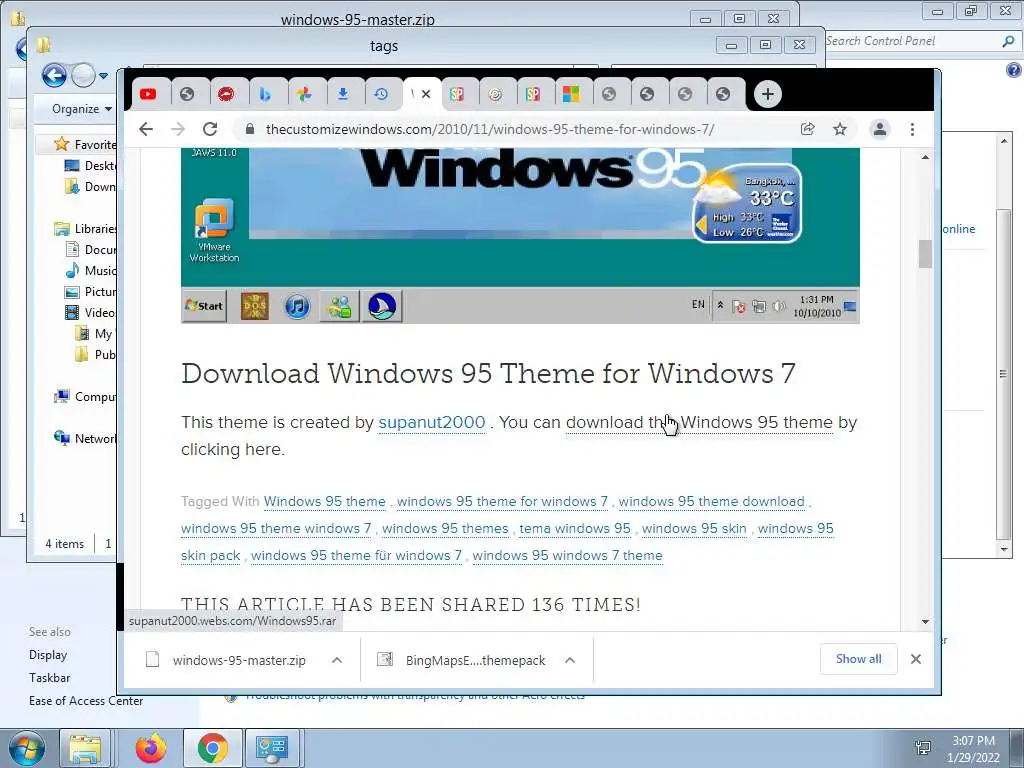Bookmark this page with star icon
Image resolution: width=1024 pixels, height=768 pixels.
click(840, 129)
